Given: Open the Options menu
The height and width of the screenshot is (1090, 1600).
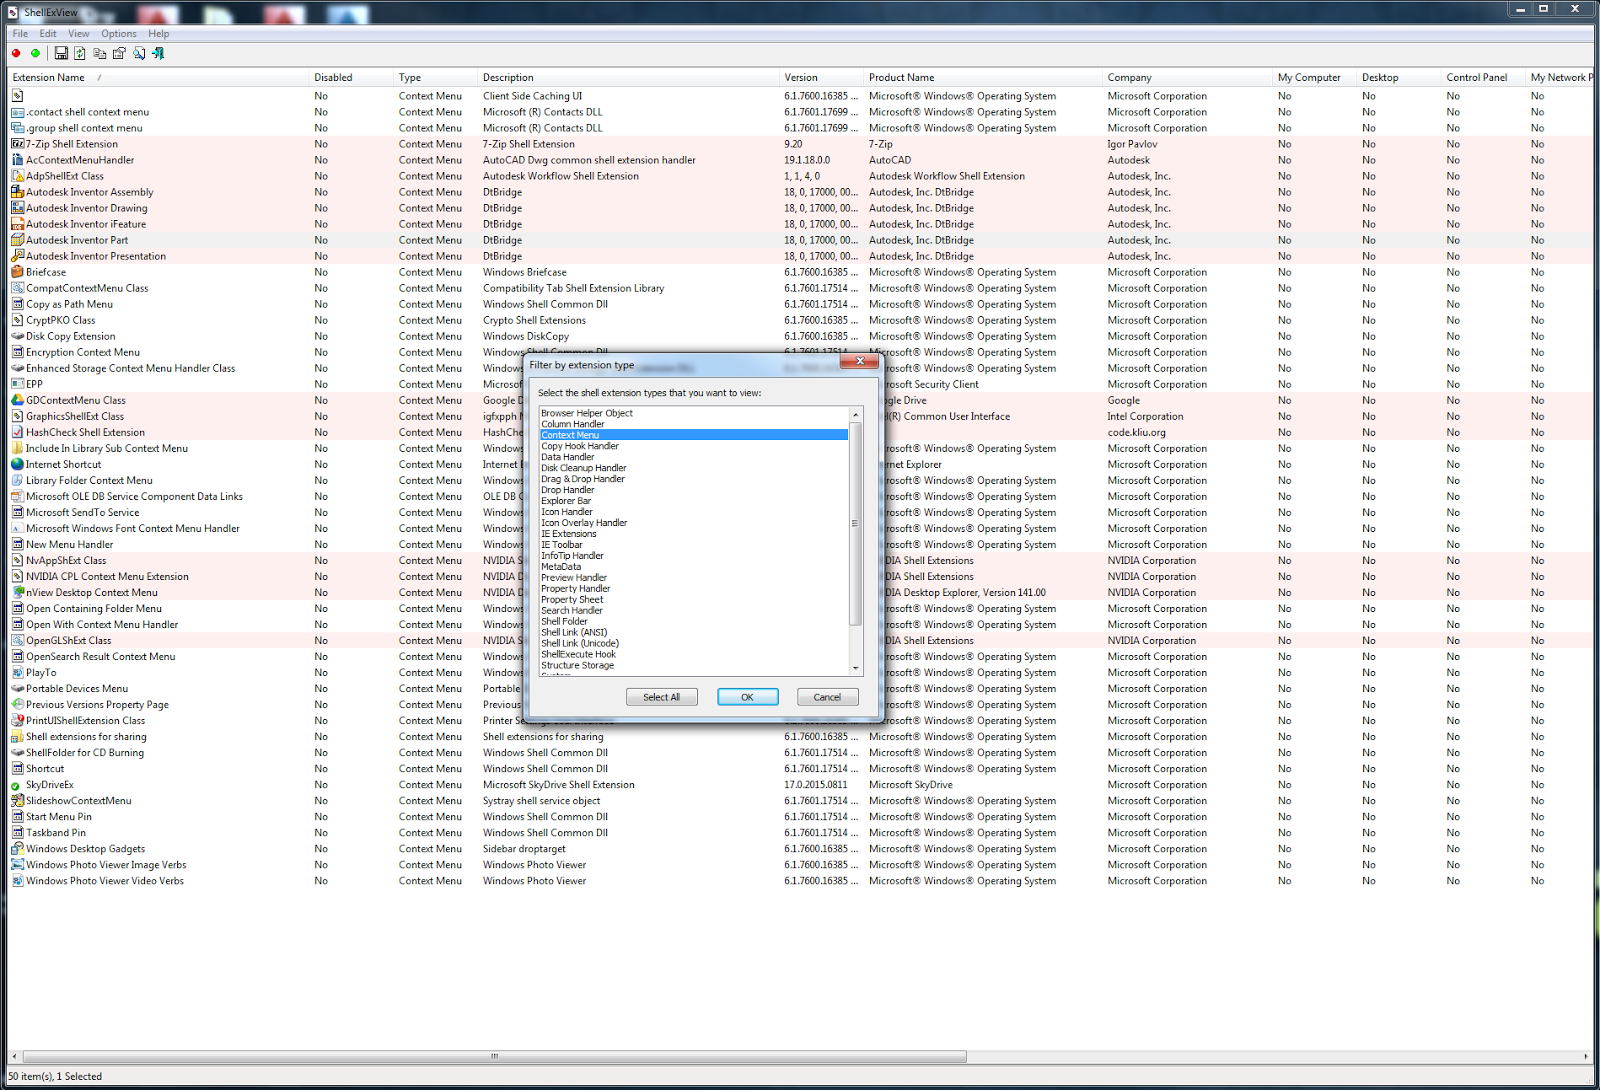Looking at the screenshot, I should pyautogui.click(x=118, y=33).
